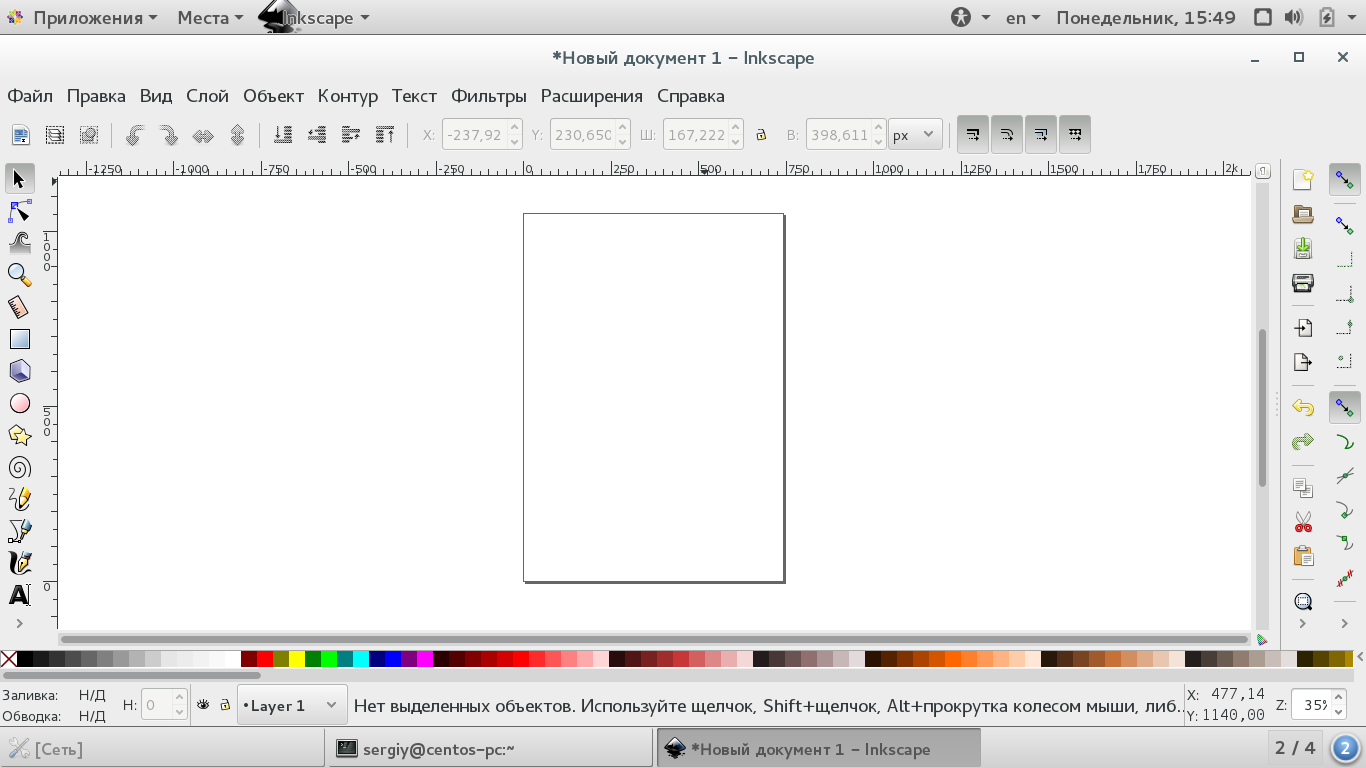Screen dimensions: 1366x768
Task: Select the Text tool
Action: pyautogui.click(x=18, y=595)
